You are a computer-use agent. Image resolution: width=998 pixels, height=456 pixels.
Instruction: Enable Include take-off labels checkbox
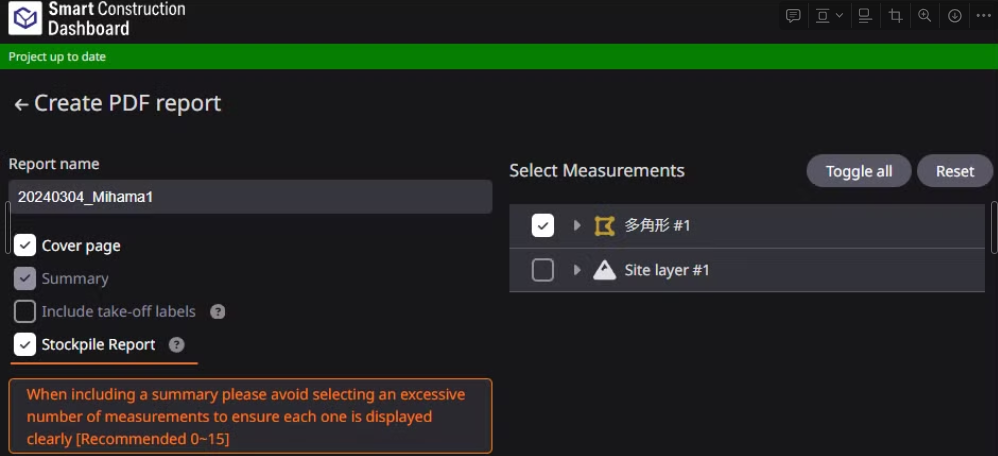[25, 311]
